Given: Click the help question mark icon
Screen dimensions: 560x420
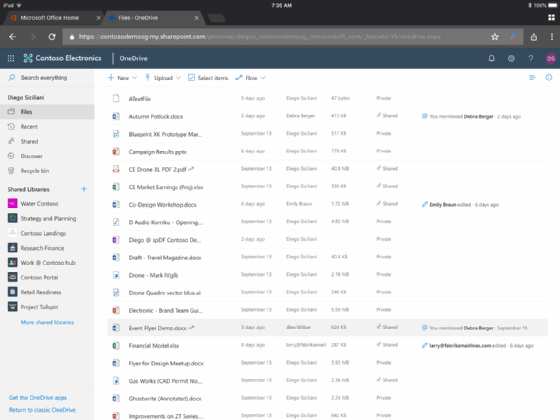Looking at the screenshot, I should pyautogui.click(x=531, y=58).
